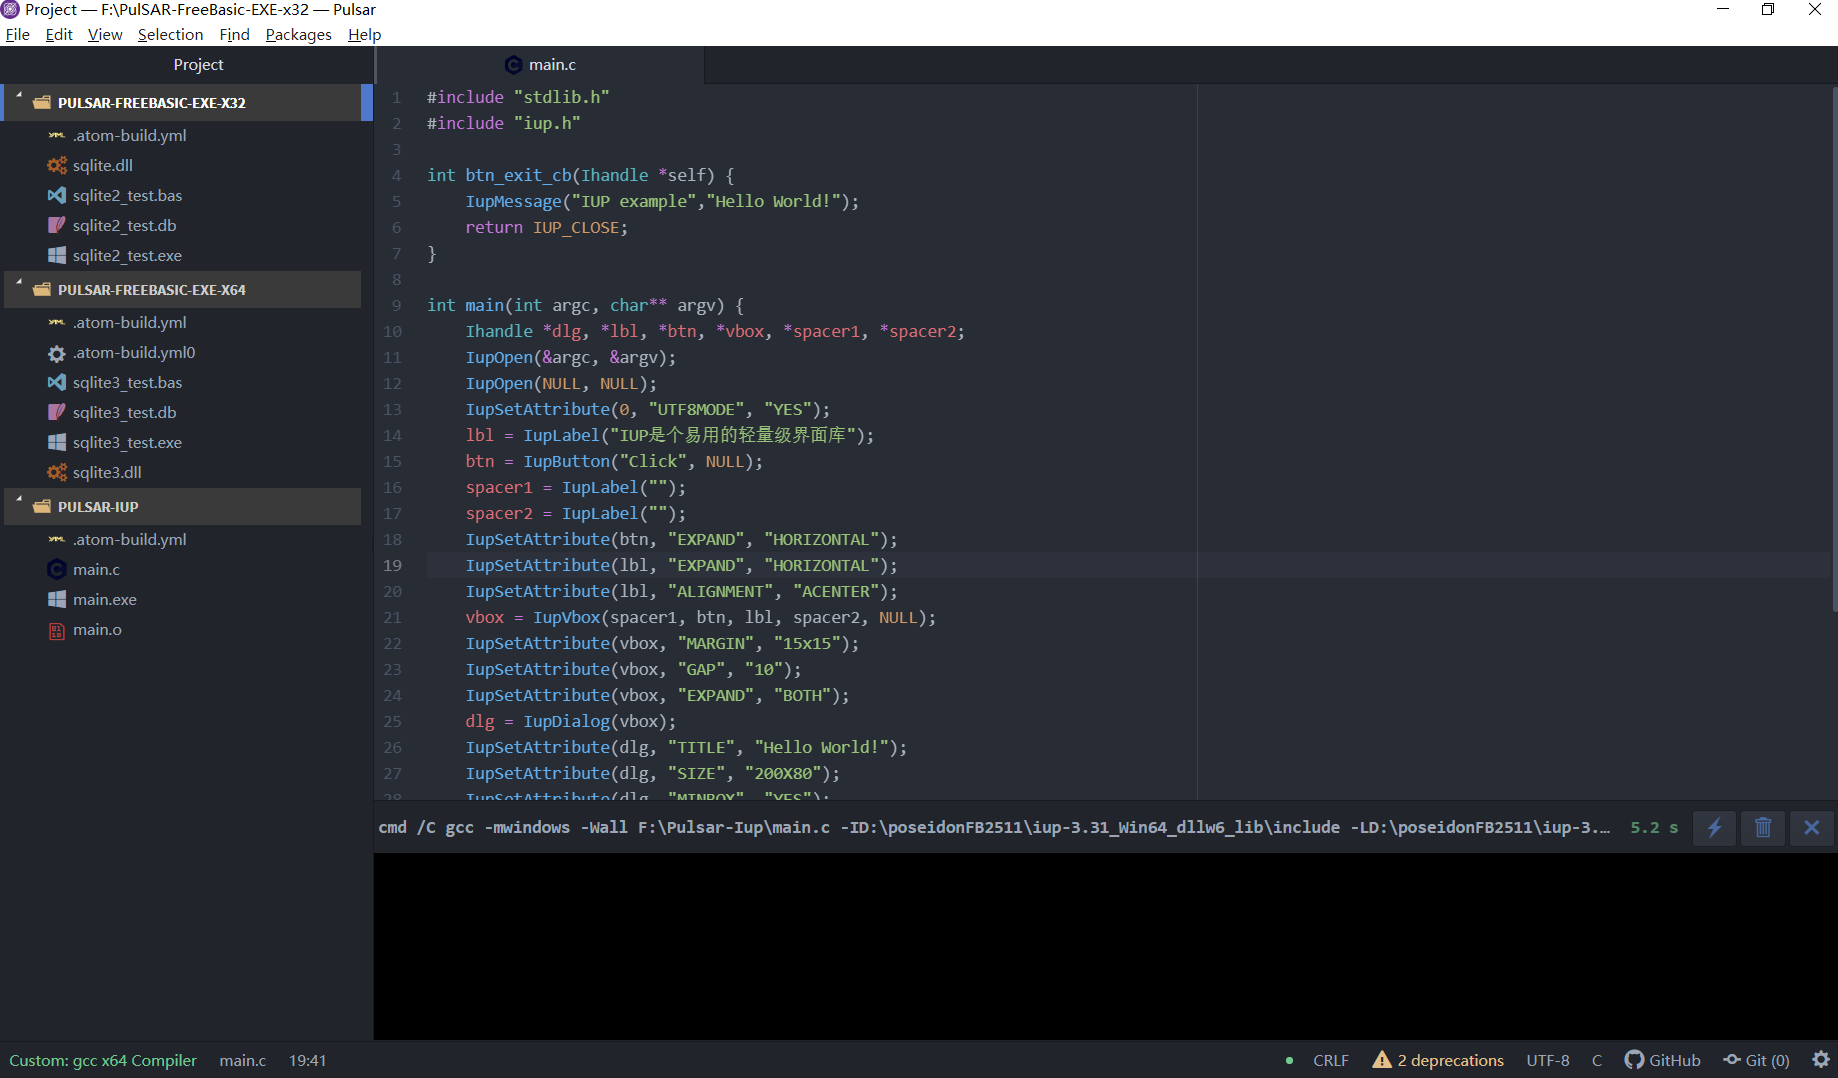
Task: Click the CRLF line ending selector
Action: 1331,1060
